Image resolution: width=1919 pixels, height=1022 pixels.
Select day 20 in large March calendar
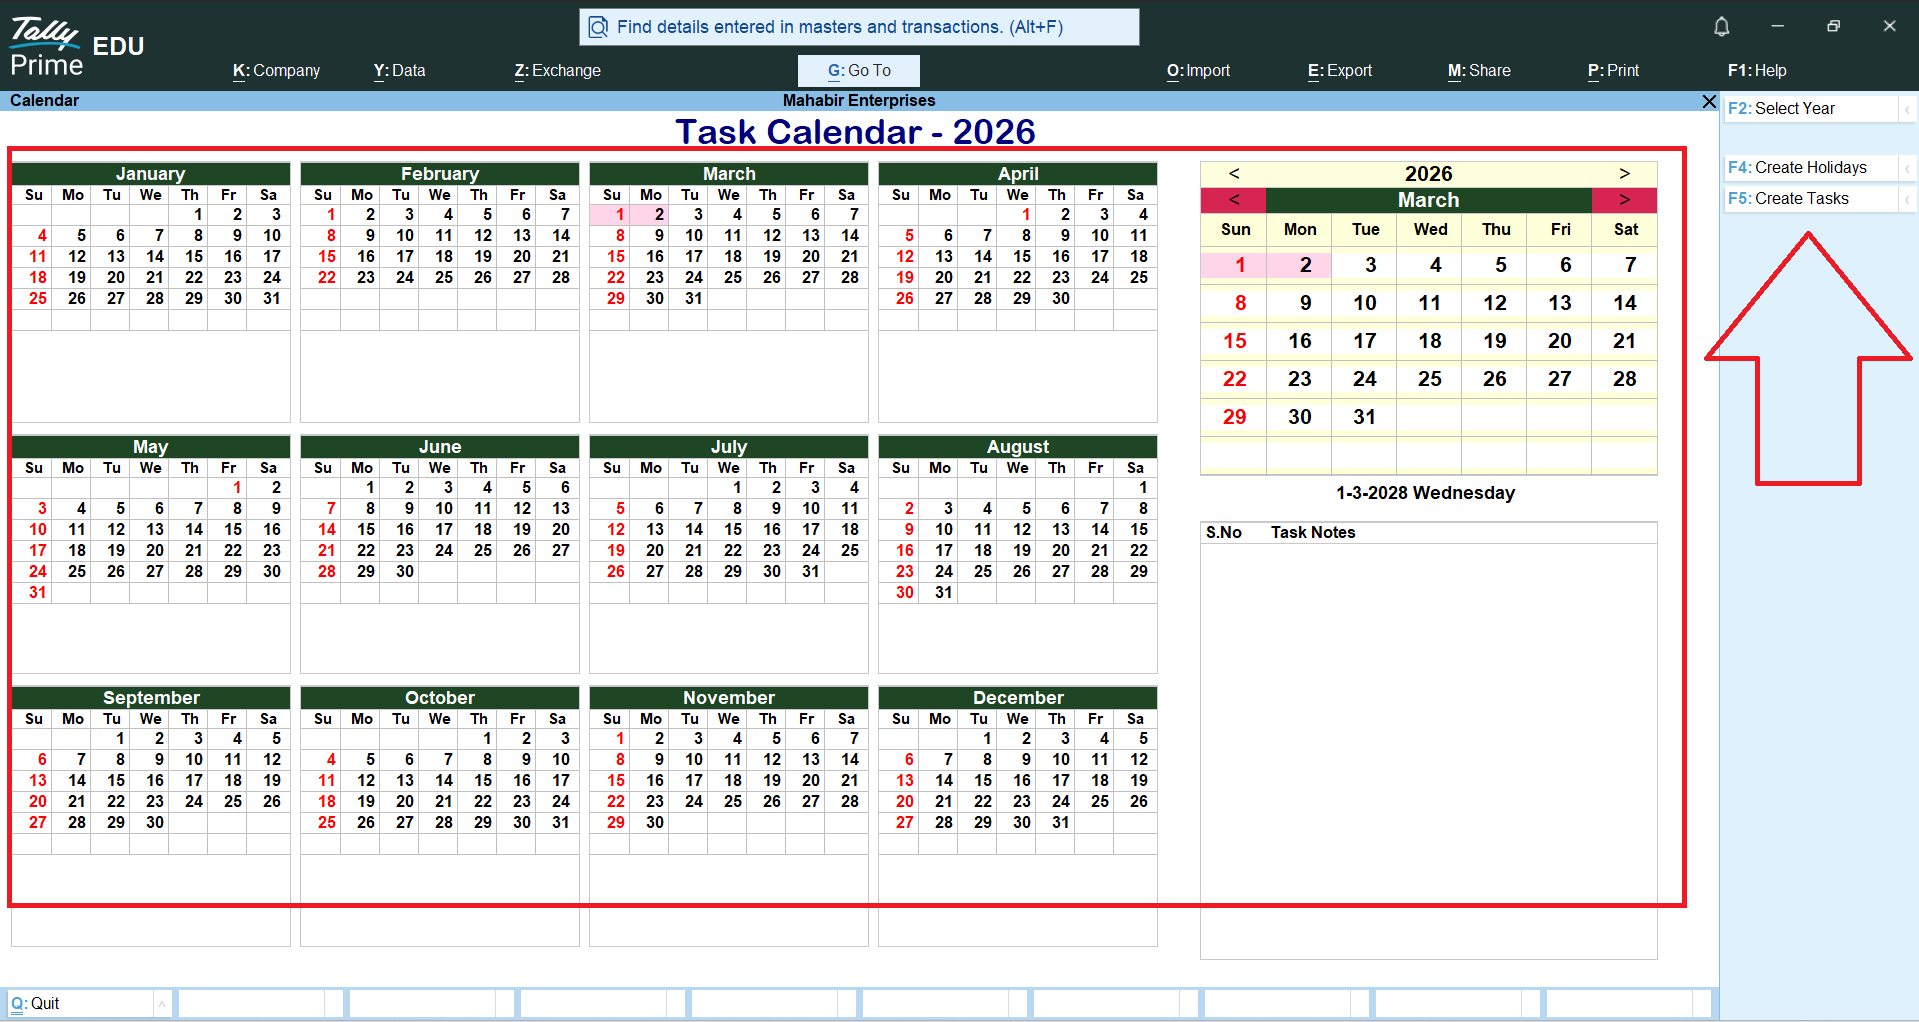pos(1560,341)
